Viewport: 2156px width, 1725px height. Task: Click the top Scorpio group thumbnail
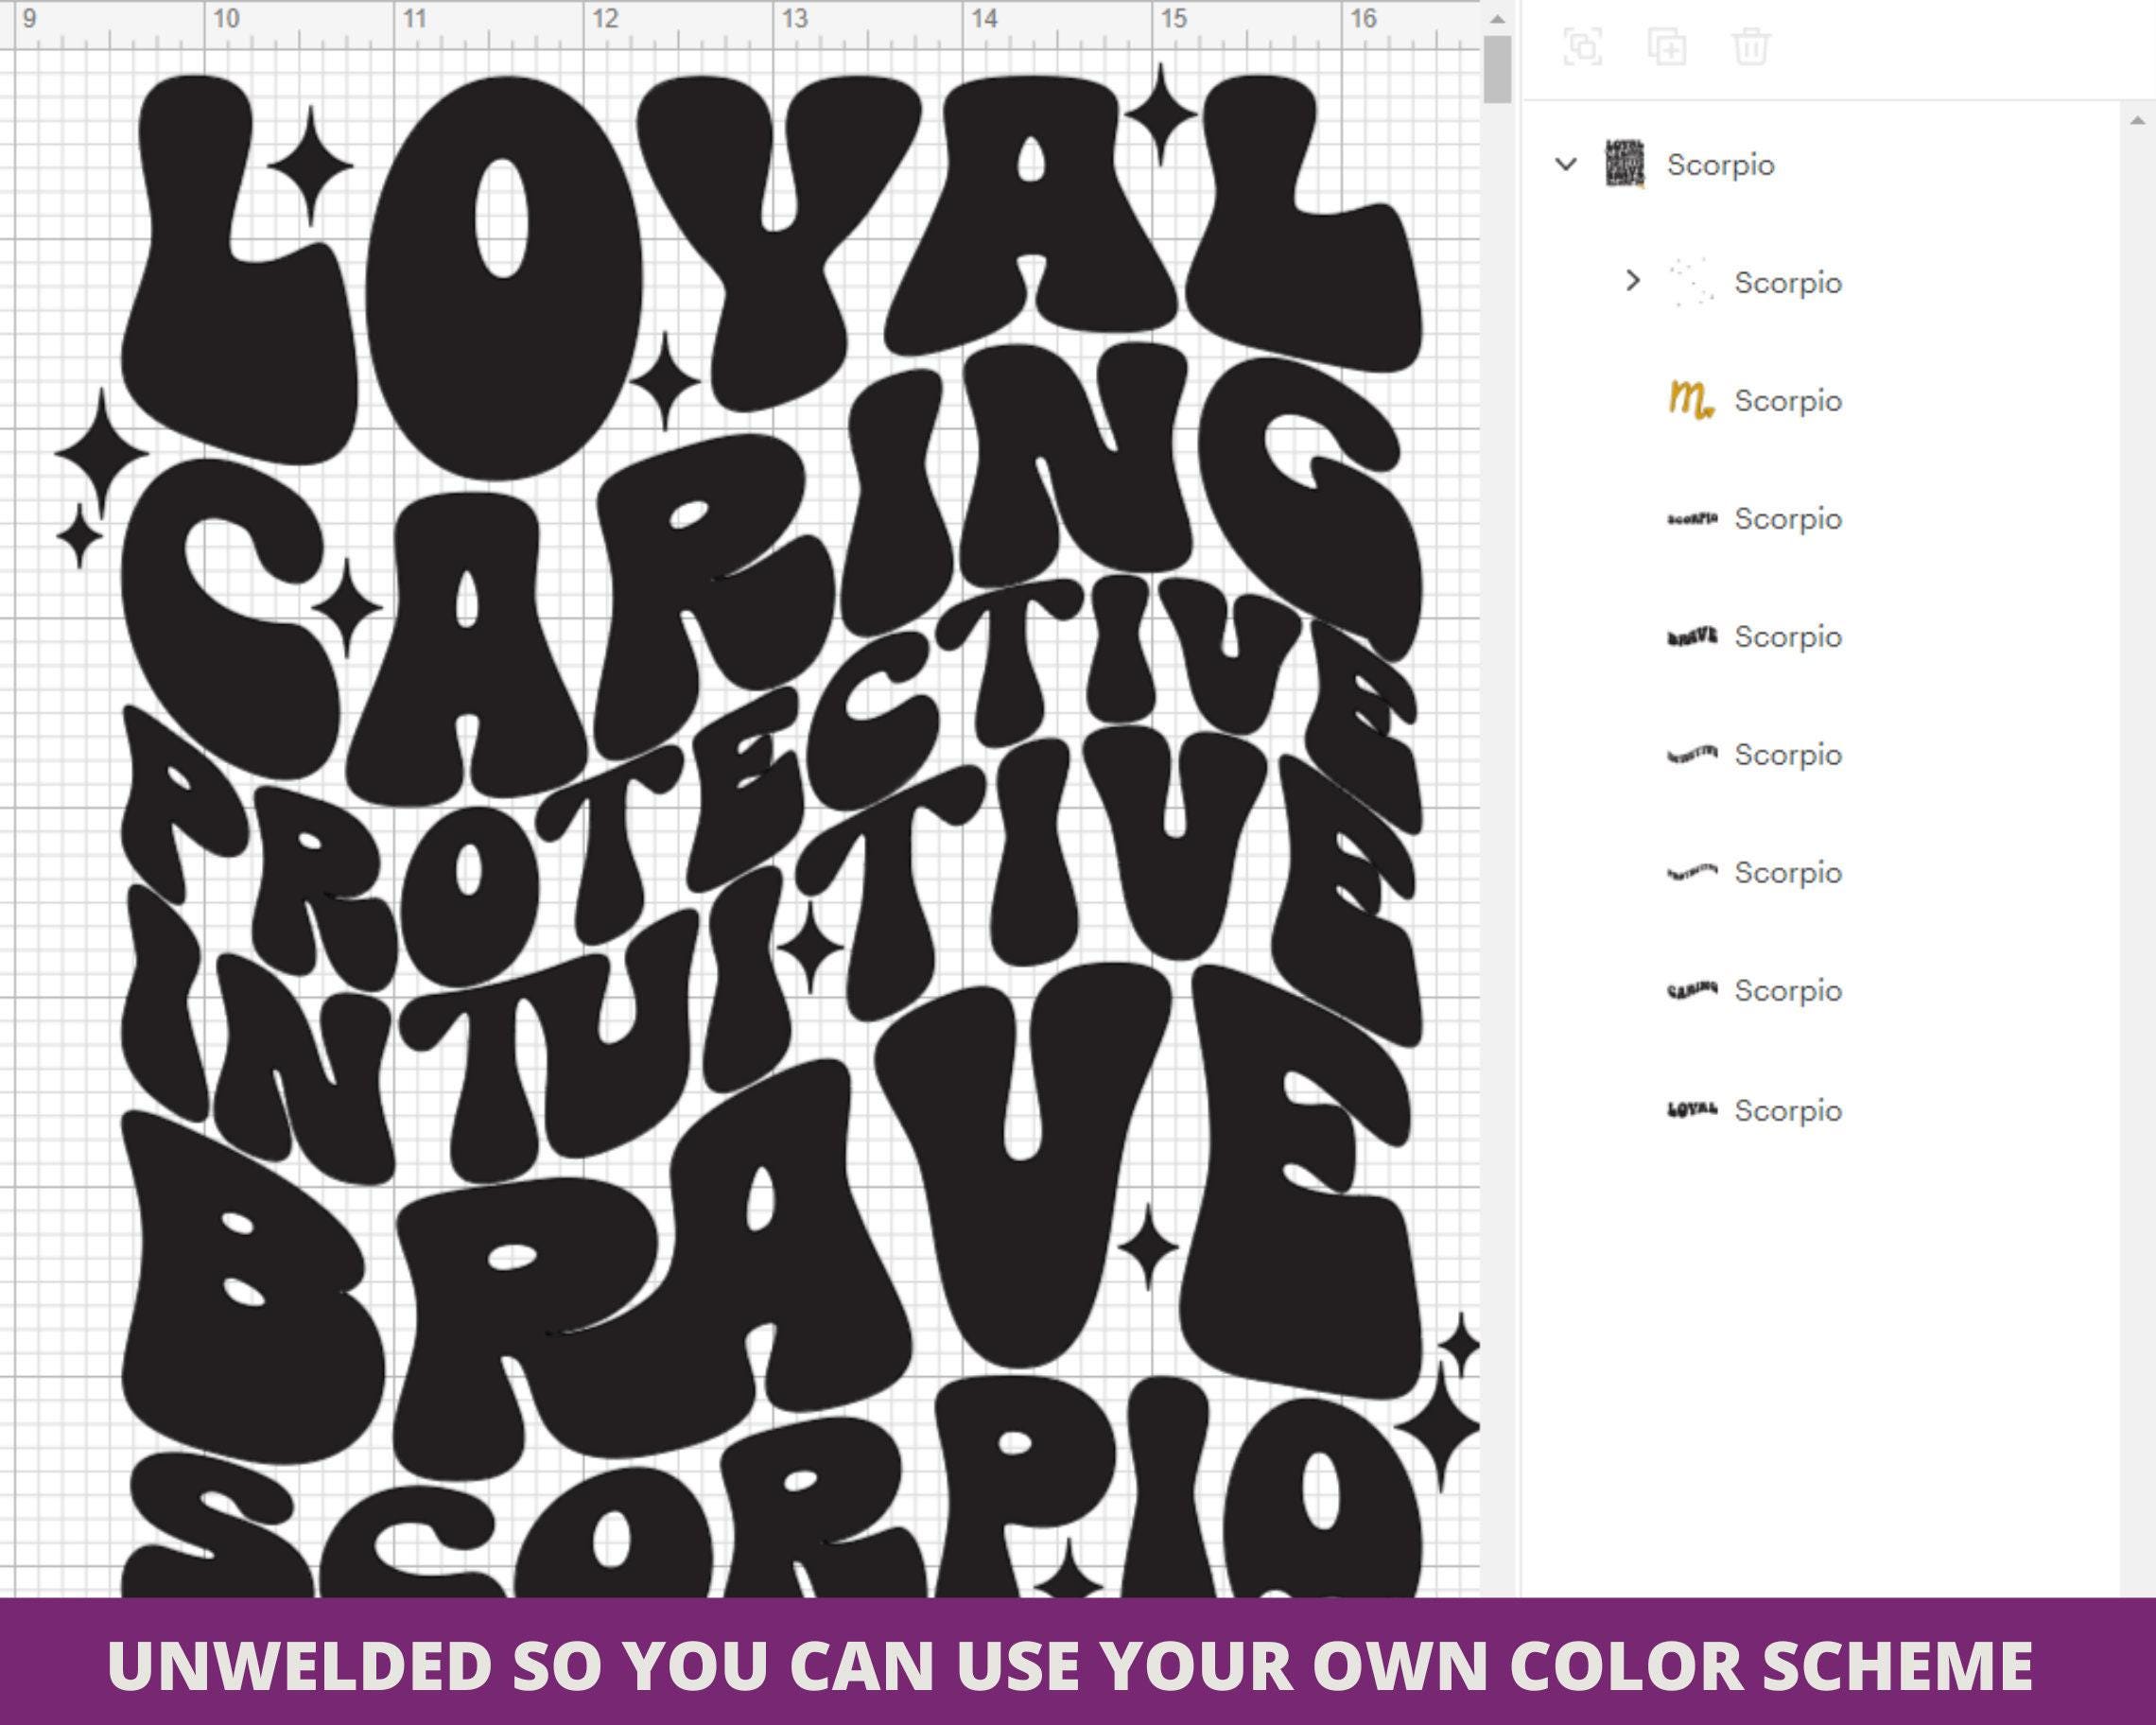tap(1624, 163)
